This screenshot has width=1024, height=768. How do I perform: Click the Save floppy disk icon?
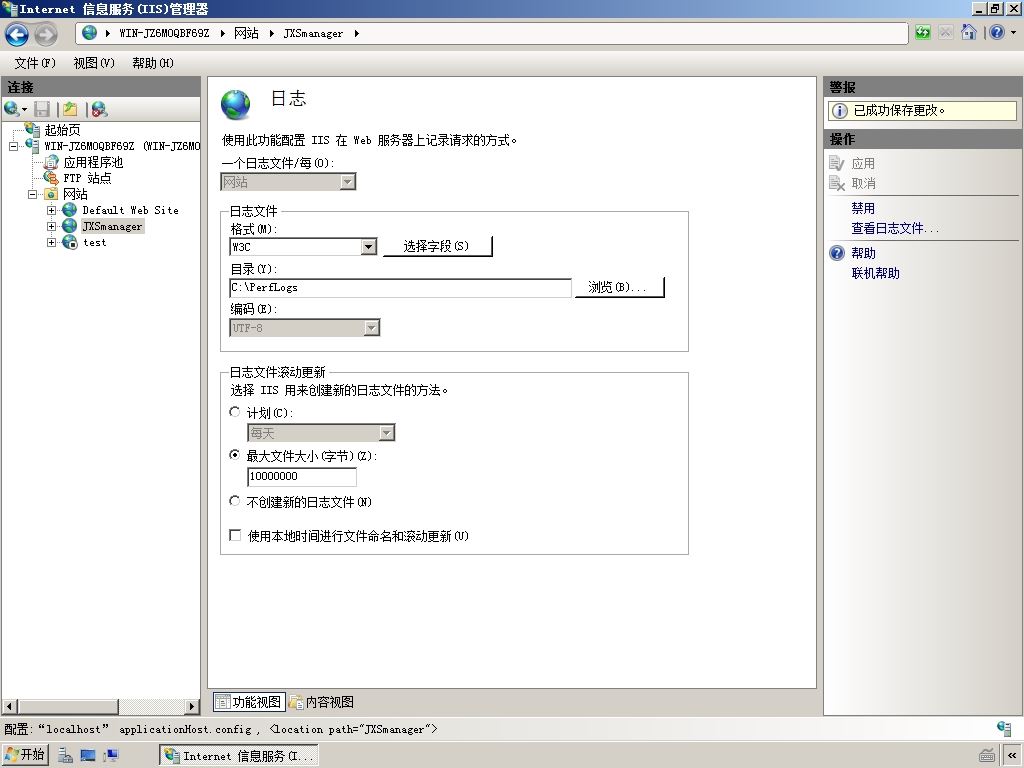[42, 109]
